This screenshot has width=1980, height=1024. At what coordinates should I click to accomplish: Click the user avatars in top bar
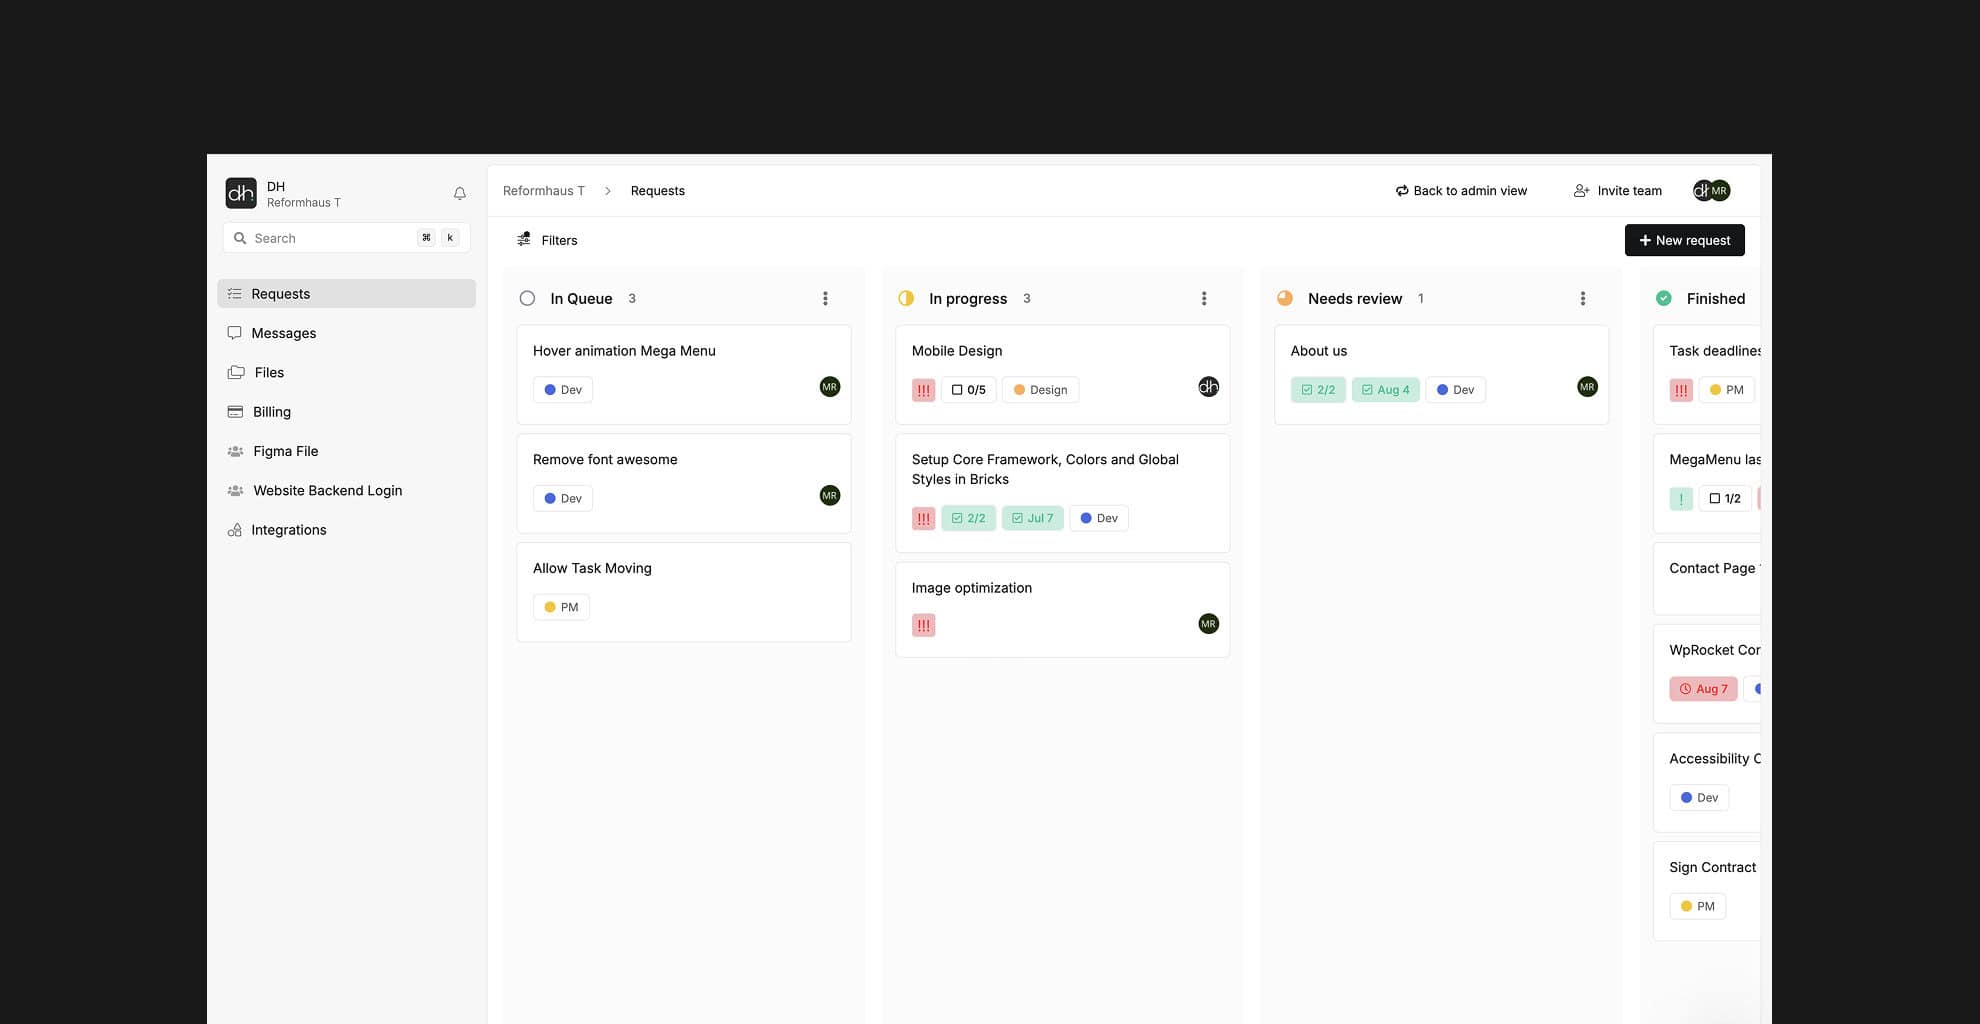tap(1711, 190)
